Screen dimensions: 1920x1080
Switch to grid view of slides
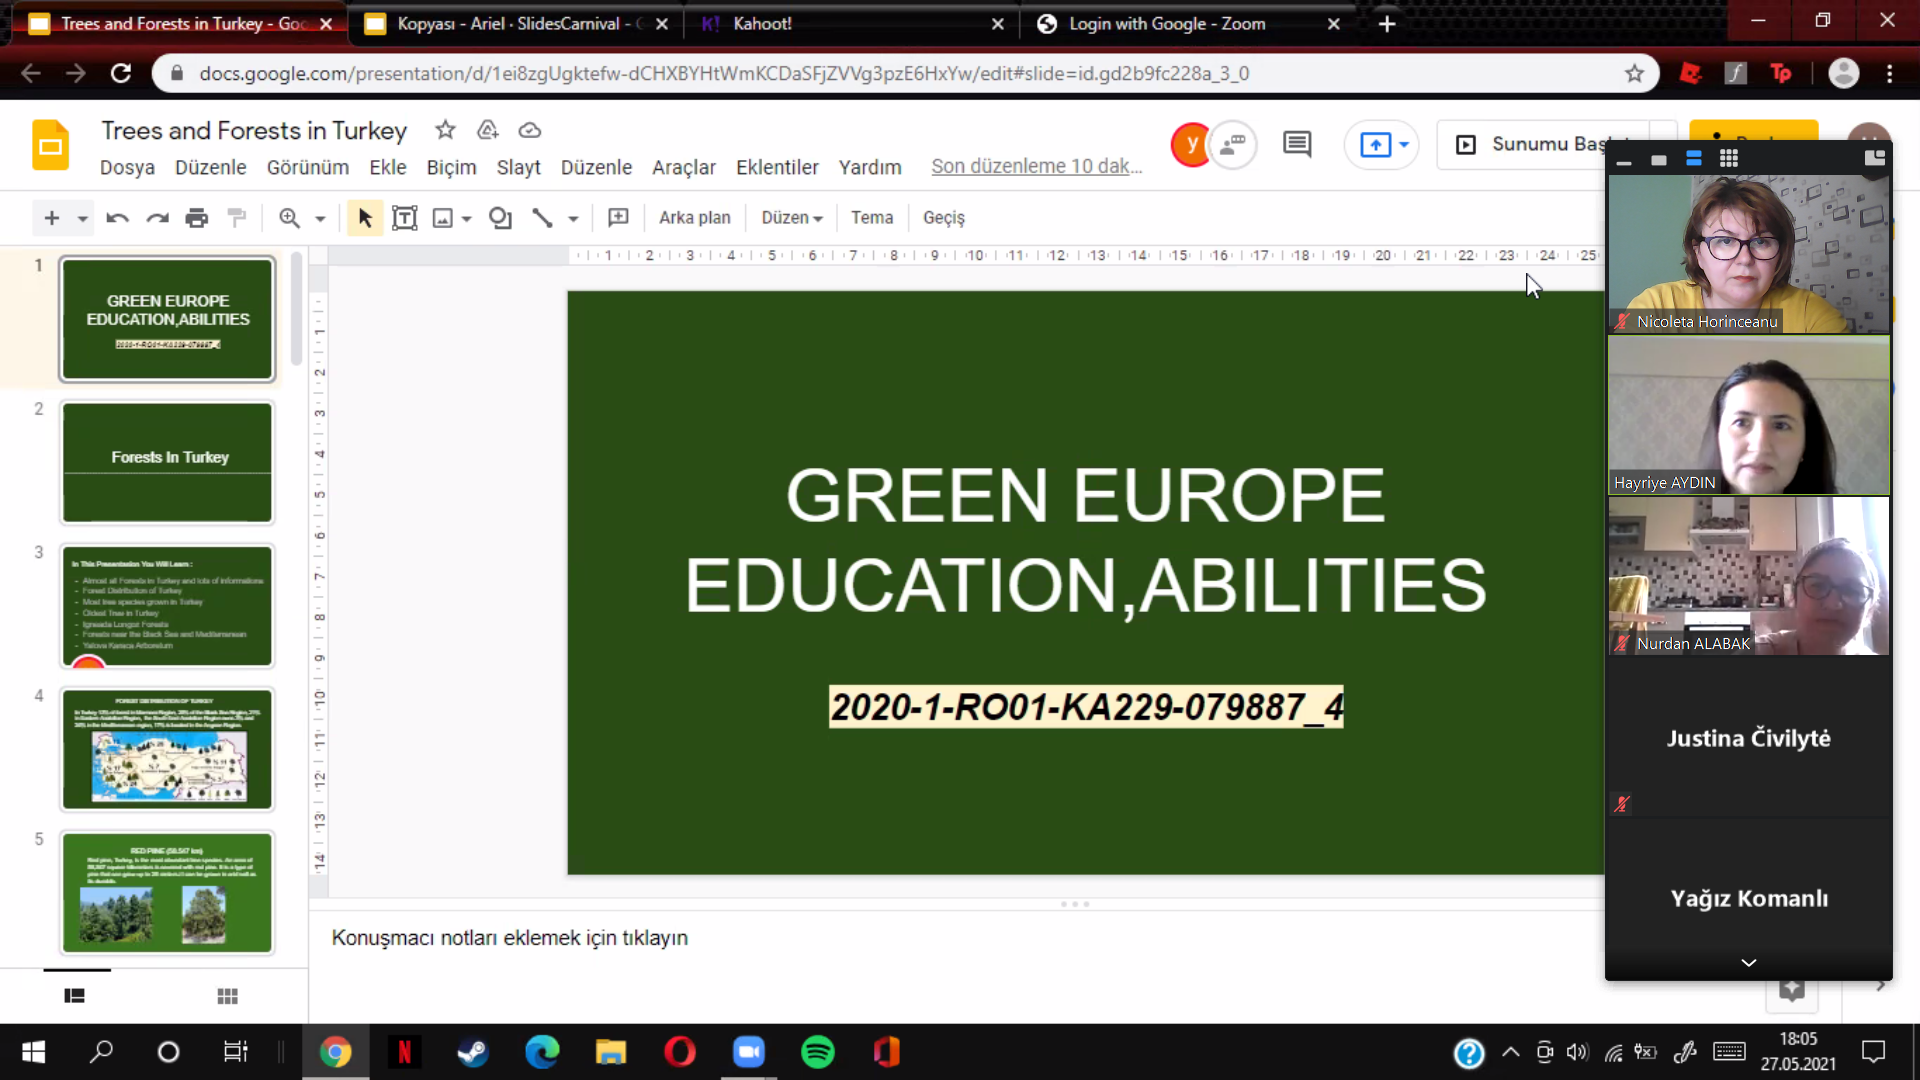[x=227, y=996]
